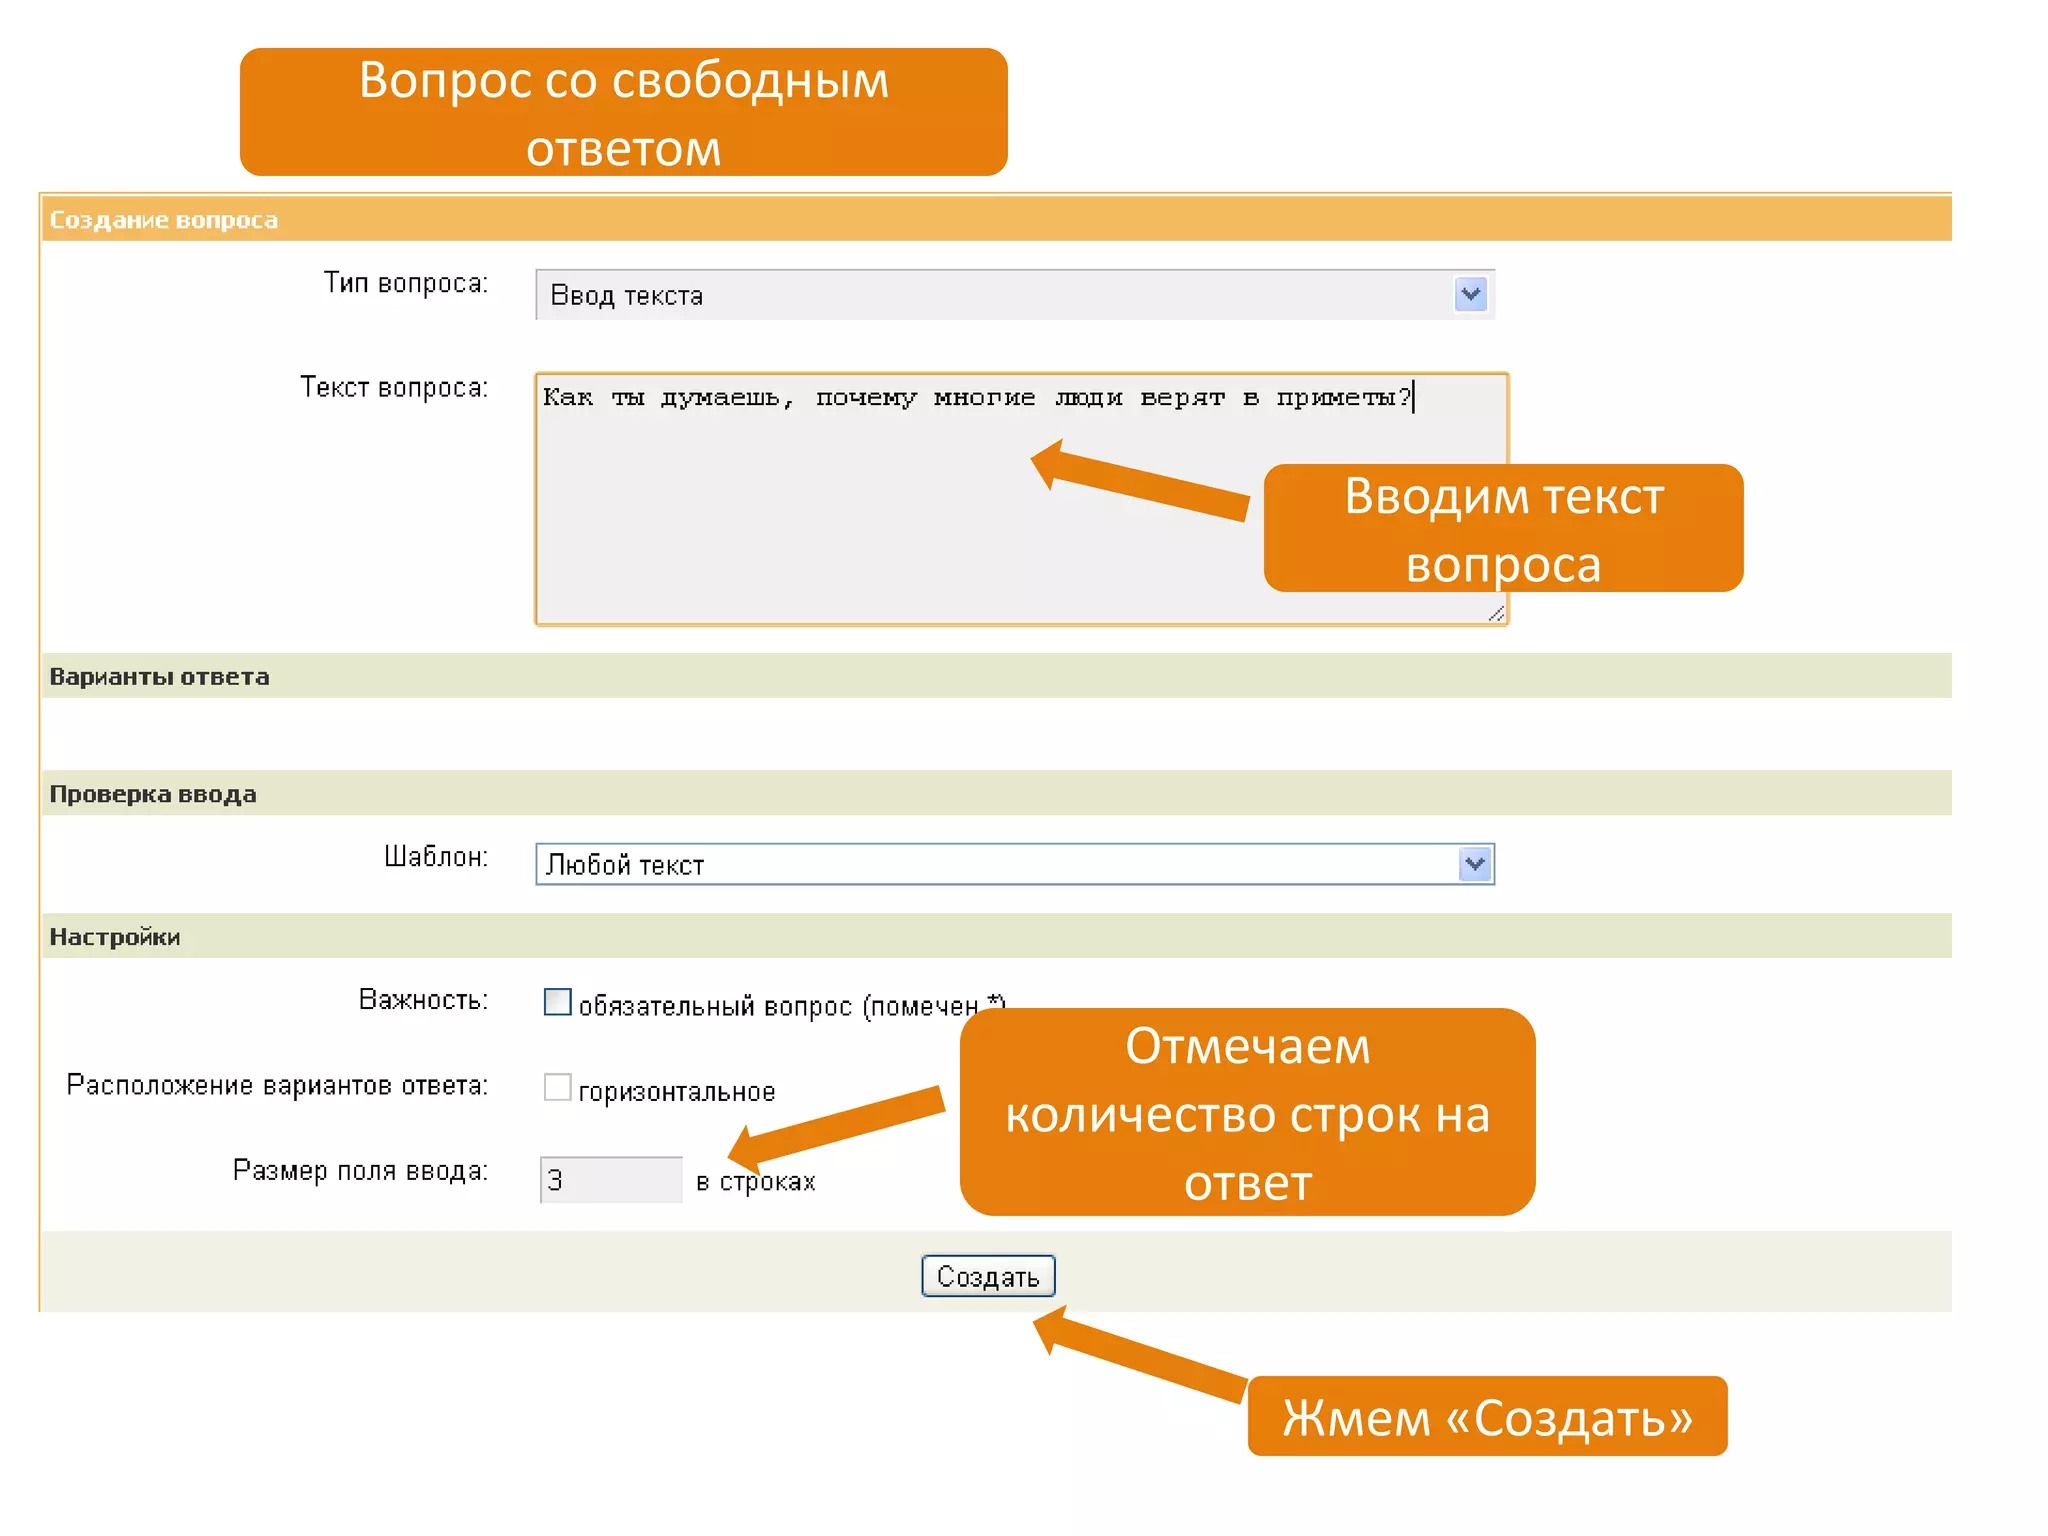Click the row count callout box
Screen dimensions: 2048x1536
[x=1247, y=1113]
